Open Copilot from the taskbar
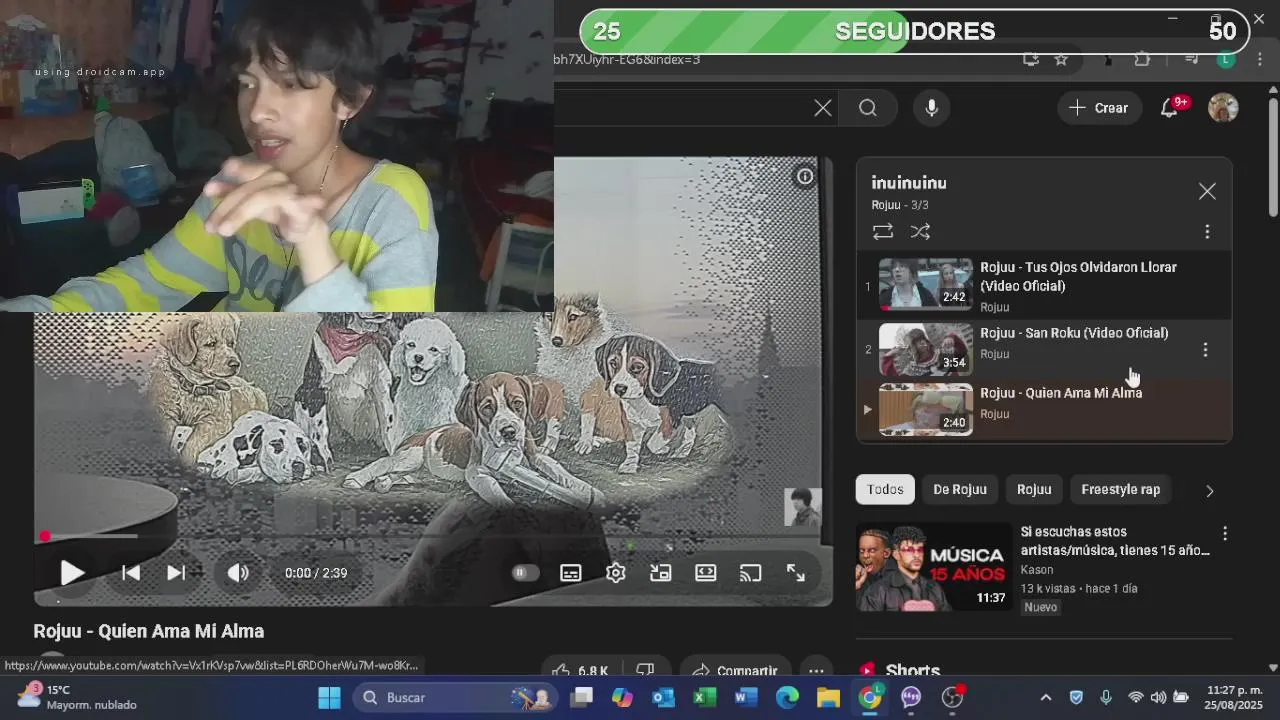Viewport: 1280px width, 720px height. point(623,697)
